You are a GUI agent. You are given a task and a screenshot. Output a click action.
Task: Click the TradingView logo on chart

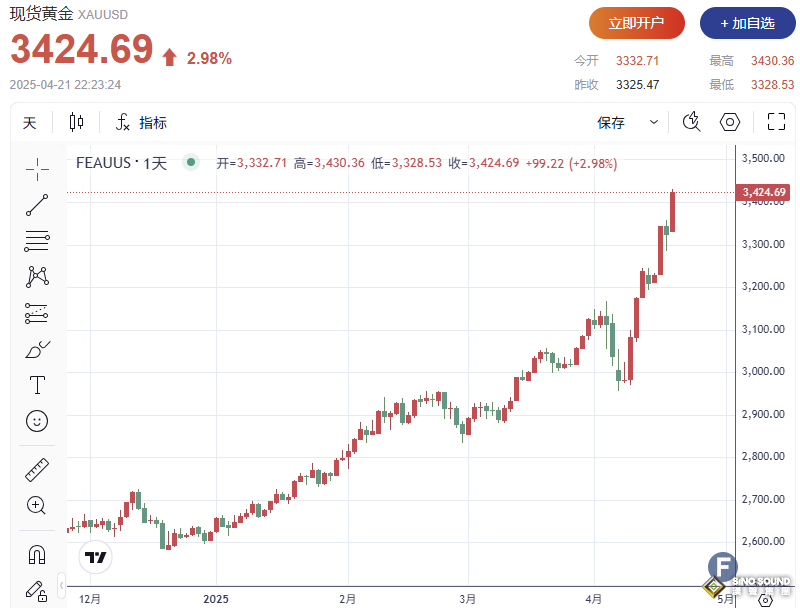point(95,557)
